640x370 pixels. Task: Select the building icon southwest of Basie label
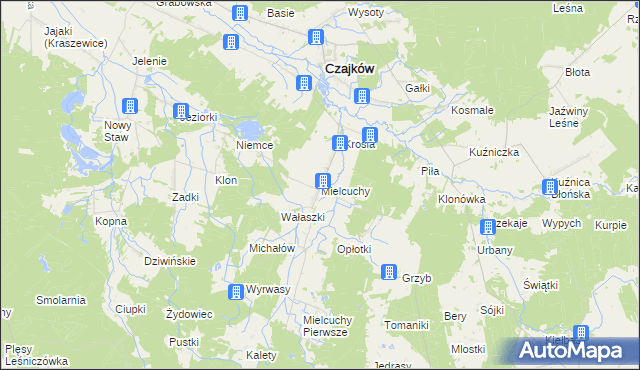tap(231, 42)
